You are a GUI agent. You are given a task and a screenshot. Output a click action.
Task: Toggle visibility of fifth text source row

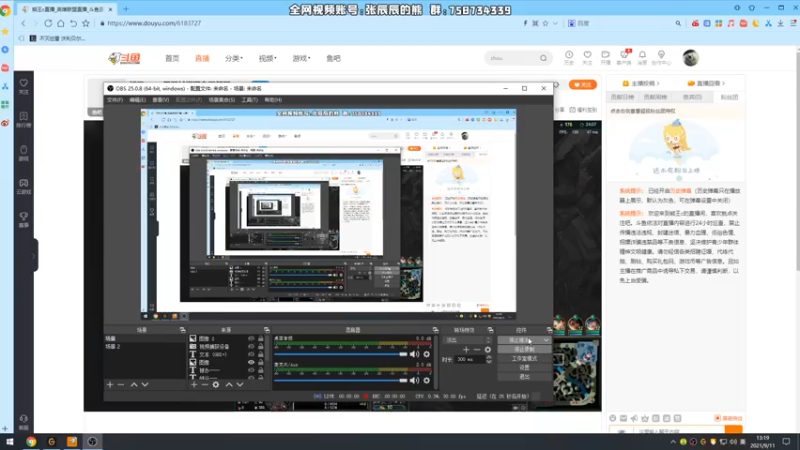[x=251, y=370]
